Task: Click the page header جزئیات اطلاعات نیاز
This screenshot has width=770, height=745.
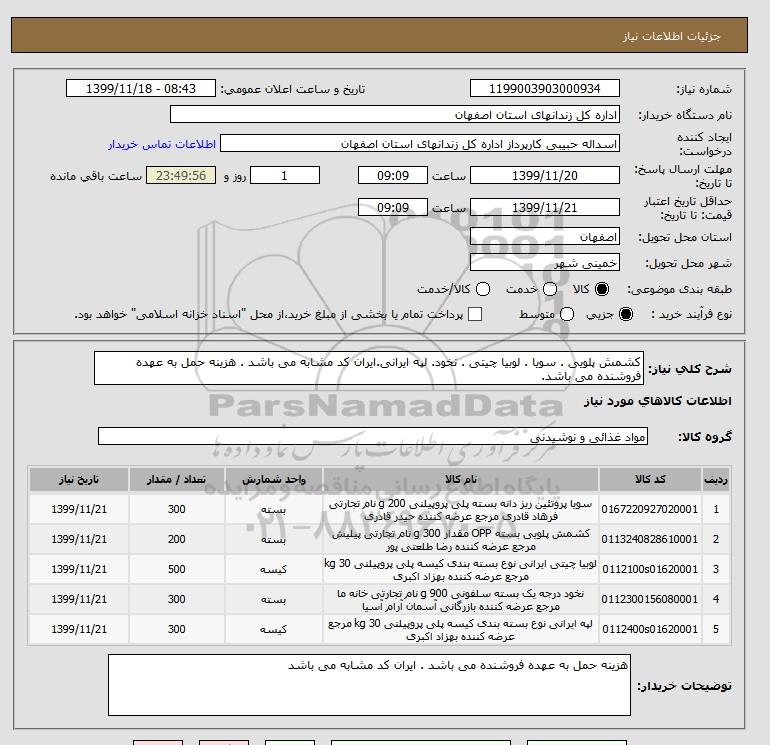Action: click(x=671, y=36)
